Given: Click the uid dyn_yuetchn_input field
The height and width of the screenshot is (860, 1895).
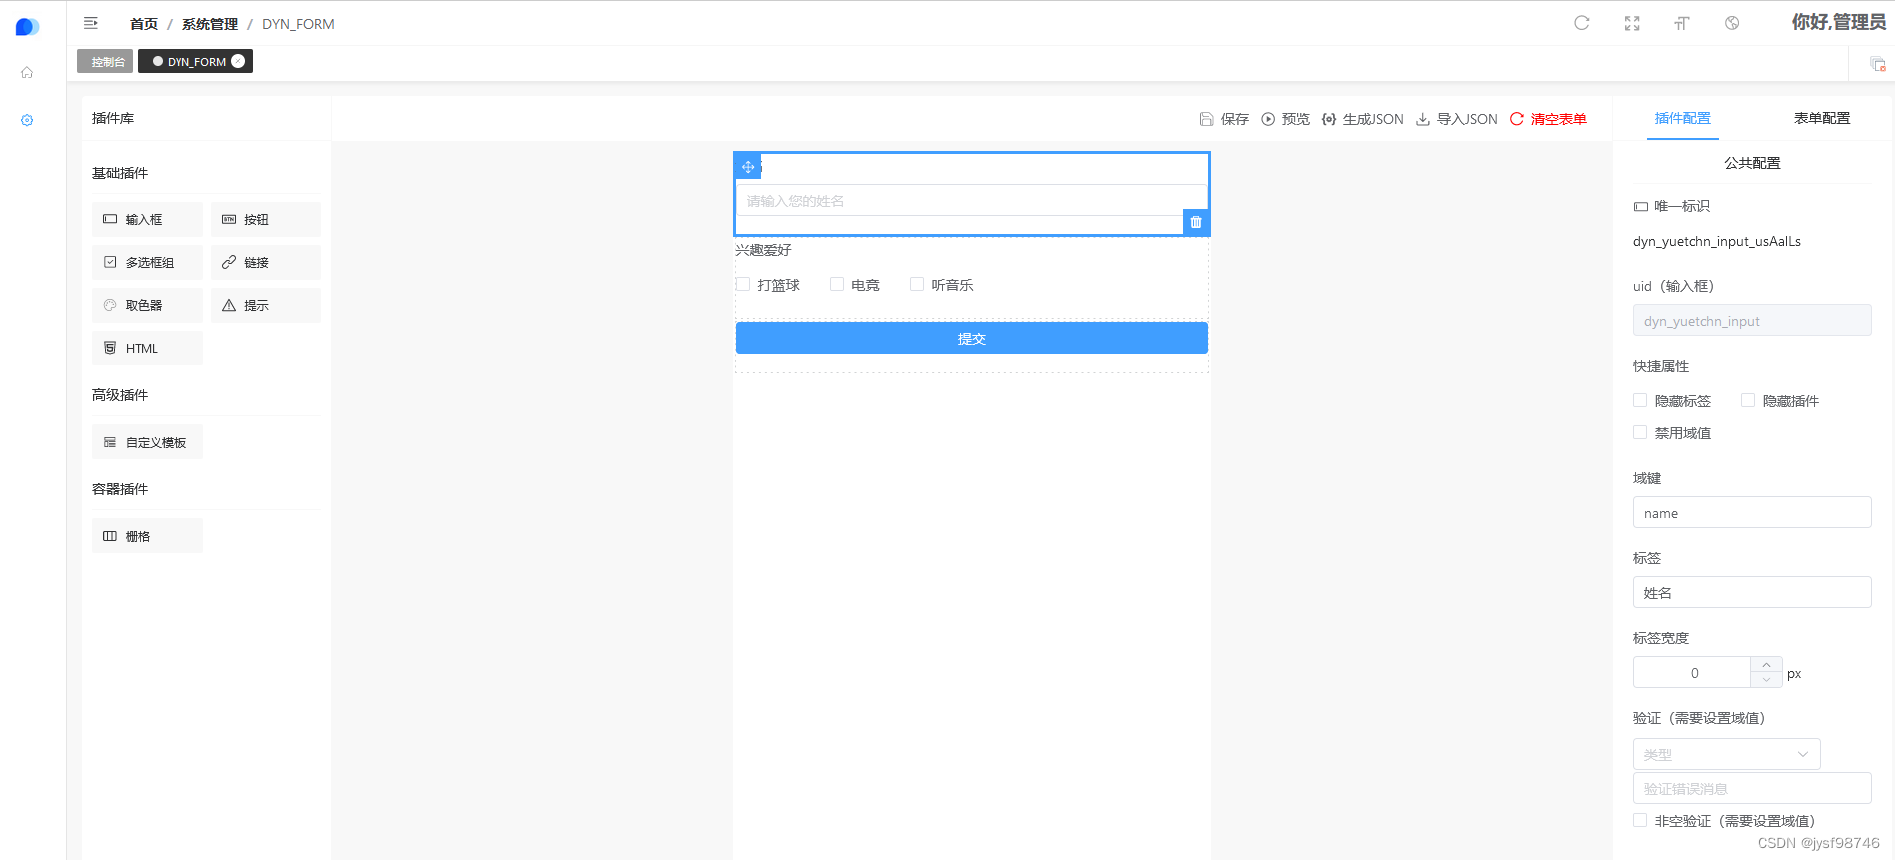Looking at the screenshot, I should coord(1752,320).
